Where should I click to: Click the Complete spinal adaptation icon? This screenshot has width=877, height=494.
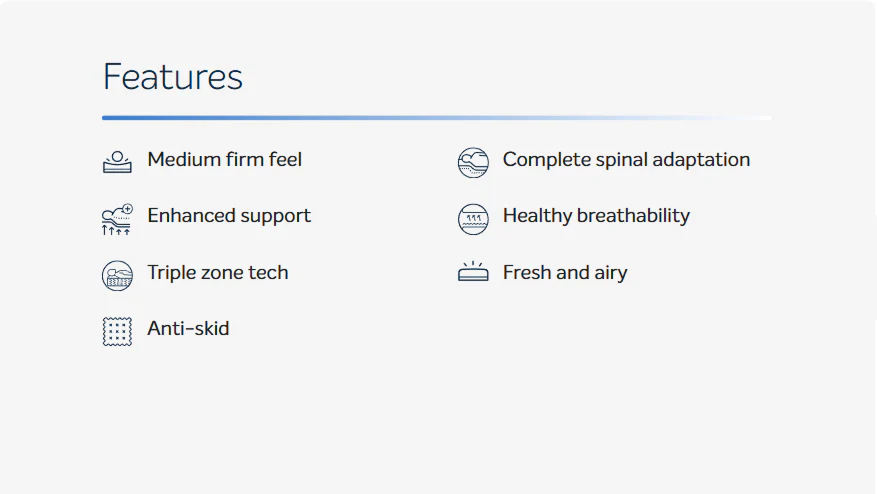(x=473, y=163)
